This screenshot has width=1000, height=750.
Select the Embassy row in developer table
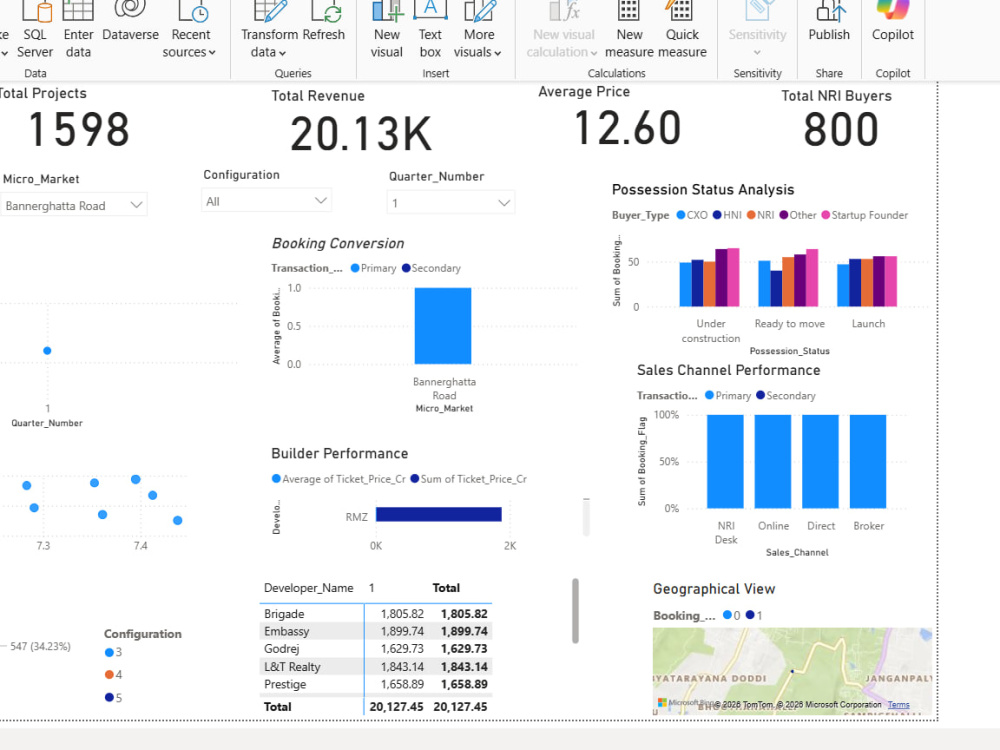tap(376, 631)
